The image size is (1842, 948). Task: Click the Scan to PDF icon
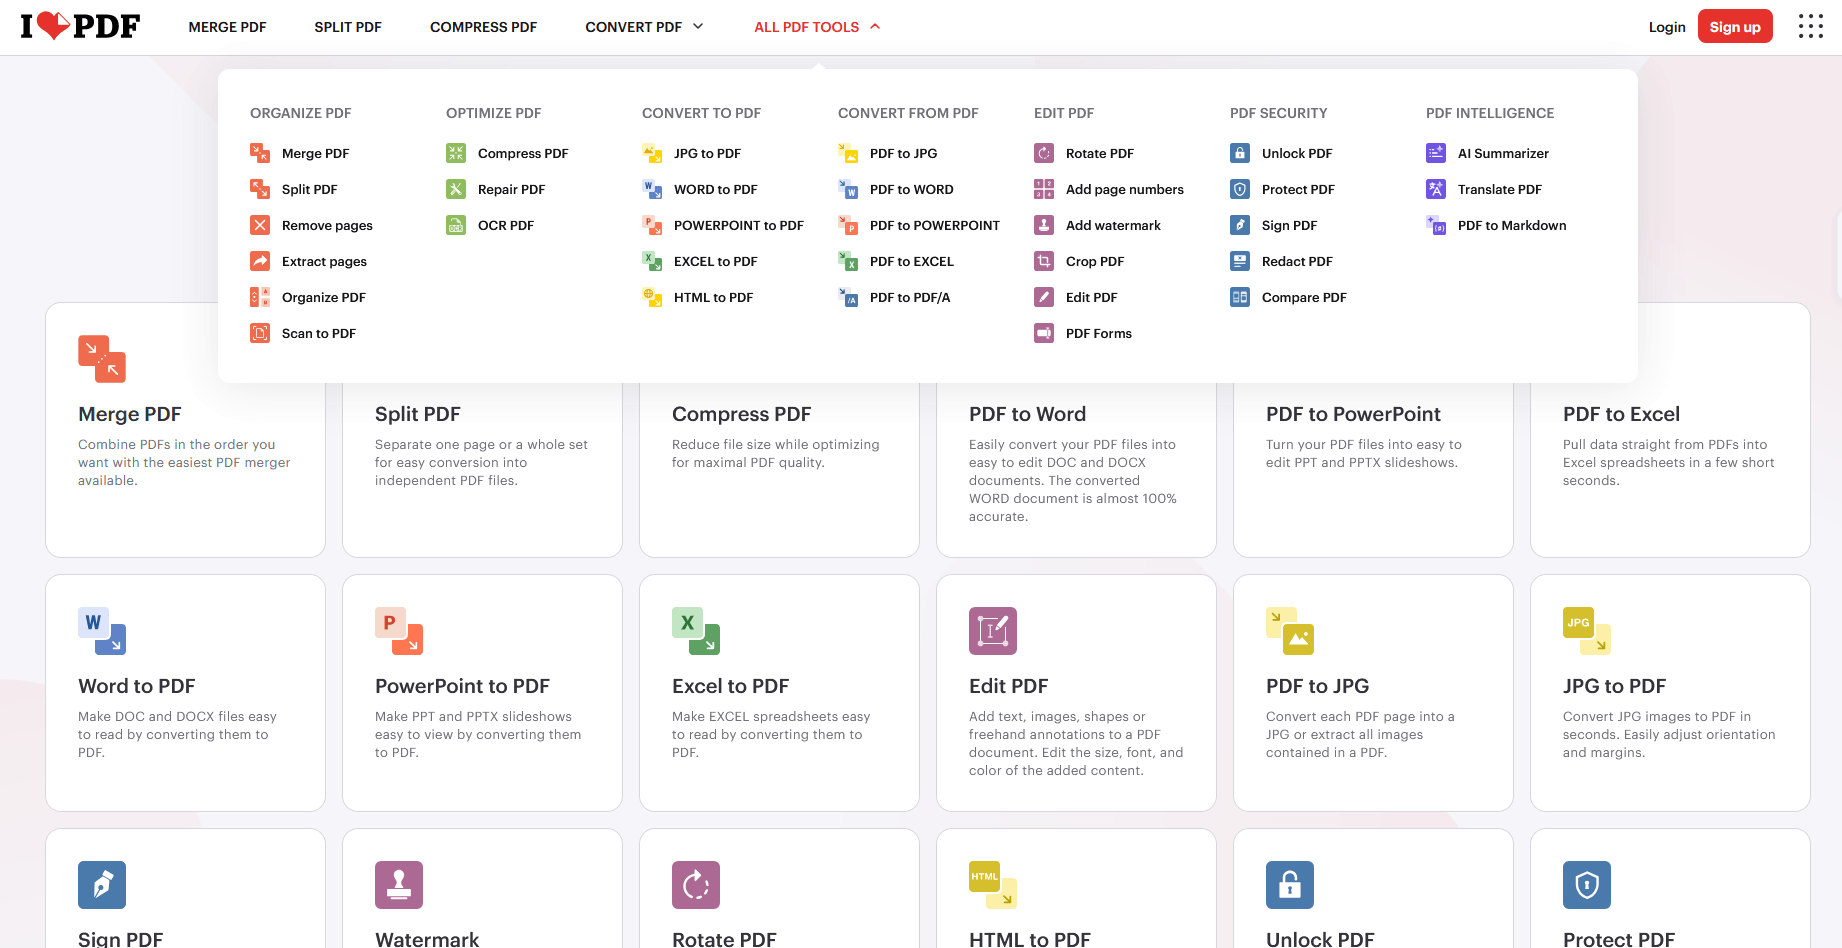point(260,333)
